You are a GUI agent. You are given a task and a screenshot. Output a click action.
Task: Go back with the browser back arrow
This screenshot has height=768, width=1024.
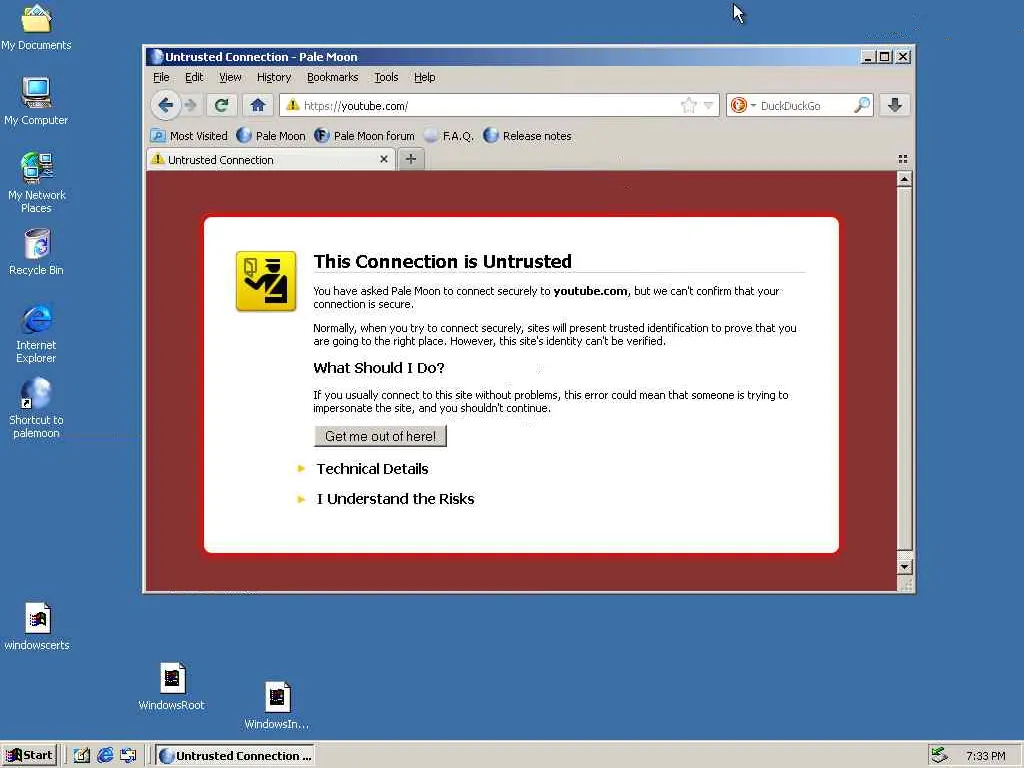(165, 105)
